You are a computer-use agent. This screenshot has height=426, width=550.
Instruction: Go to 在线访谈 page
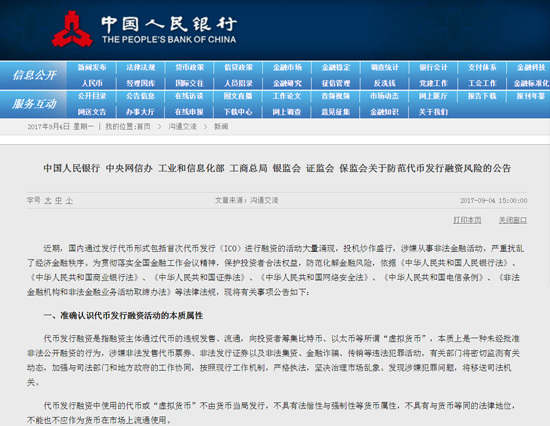tap(189, 96)
